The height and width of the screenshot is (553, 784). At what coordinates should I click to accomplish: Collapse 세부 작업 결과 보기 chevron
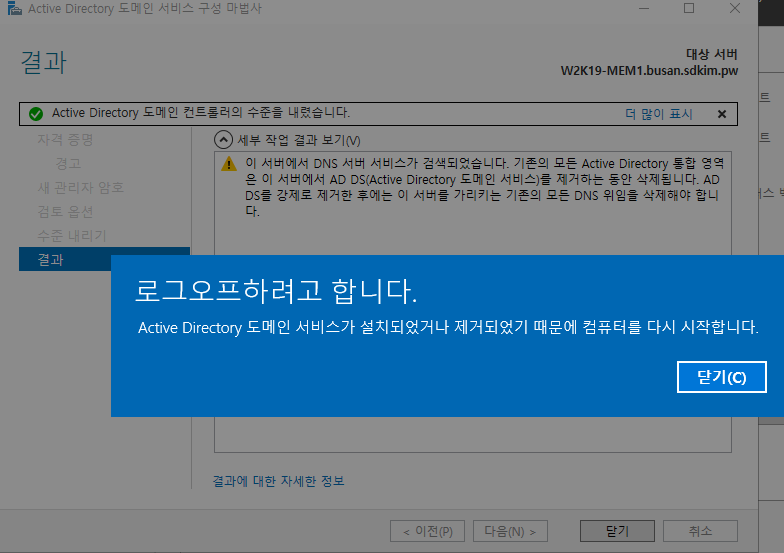224,140
